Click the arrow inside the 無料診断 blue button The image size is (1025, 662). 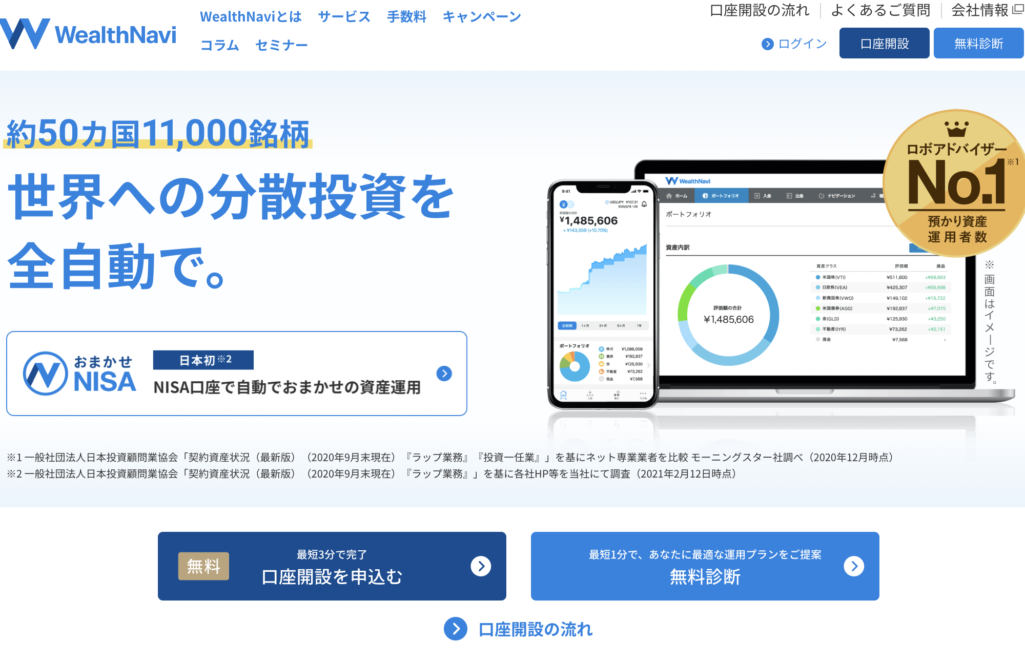[x=852, y=565]
